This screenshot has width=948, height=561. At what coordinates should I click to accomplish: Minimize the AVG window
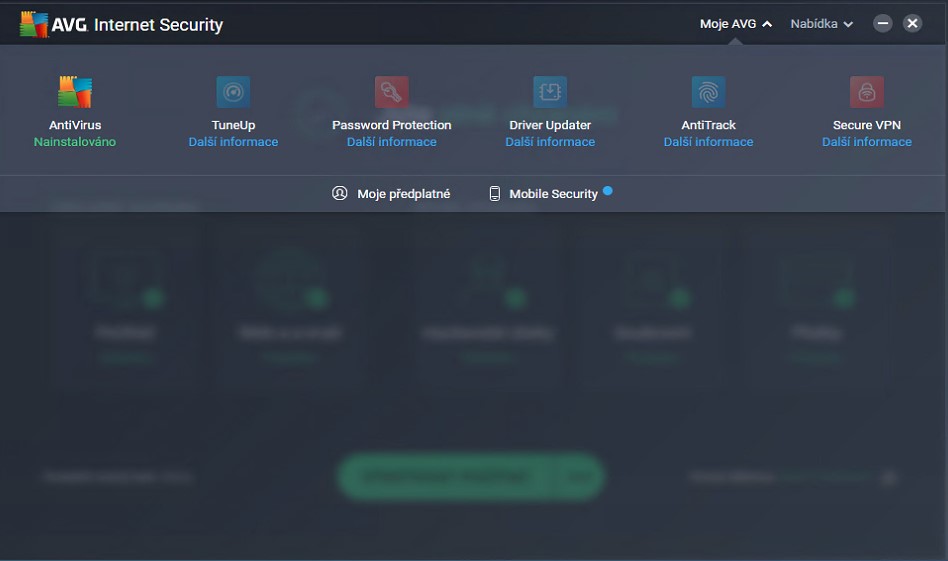click(883, 24)
